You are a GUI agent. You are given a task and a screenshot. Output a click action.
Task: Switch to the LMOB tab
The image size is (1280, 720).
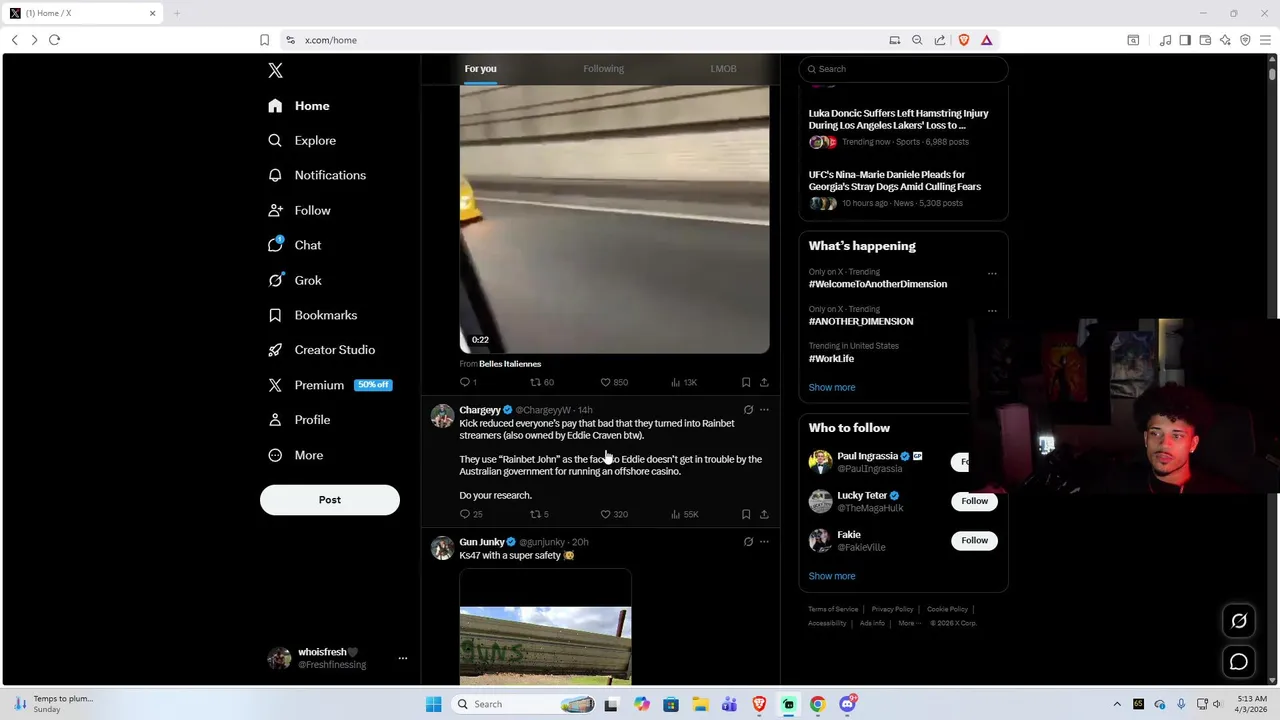[x=723, y=69]
